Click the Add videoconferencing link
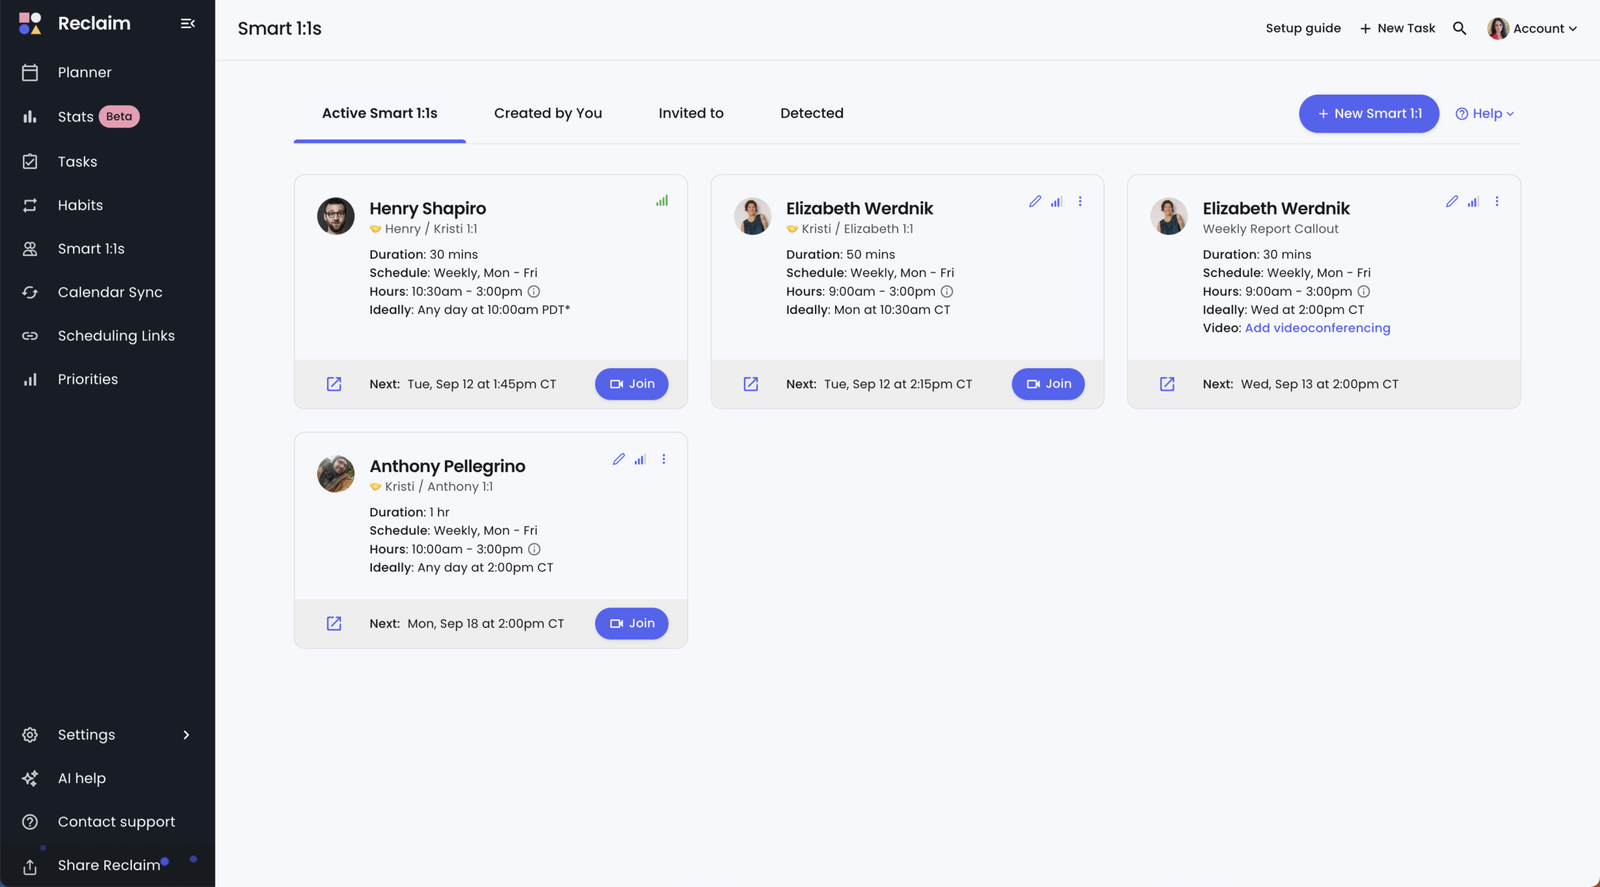 [1317, 328]
